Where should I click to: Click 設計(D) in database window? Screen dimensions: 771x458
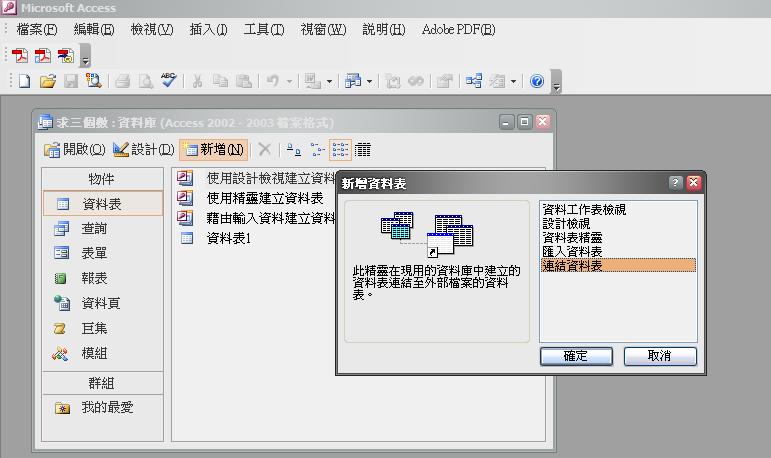(143, 149)
